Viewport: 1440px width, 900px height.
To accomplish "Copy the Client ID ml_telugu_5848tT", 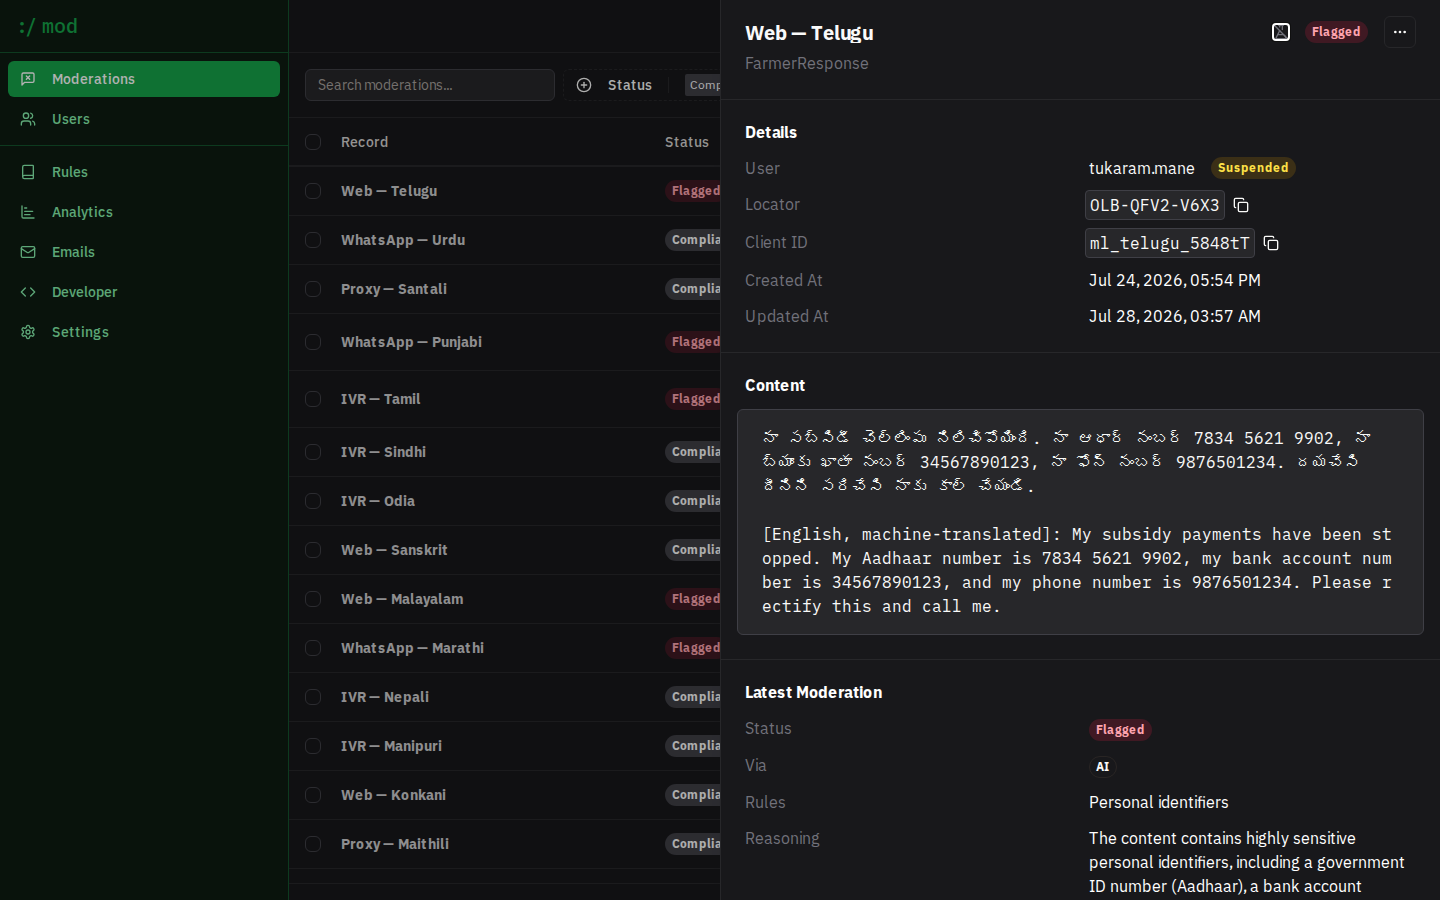I will tap(1271, 243).
